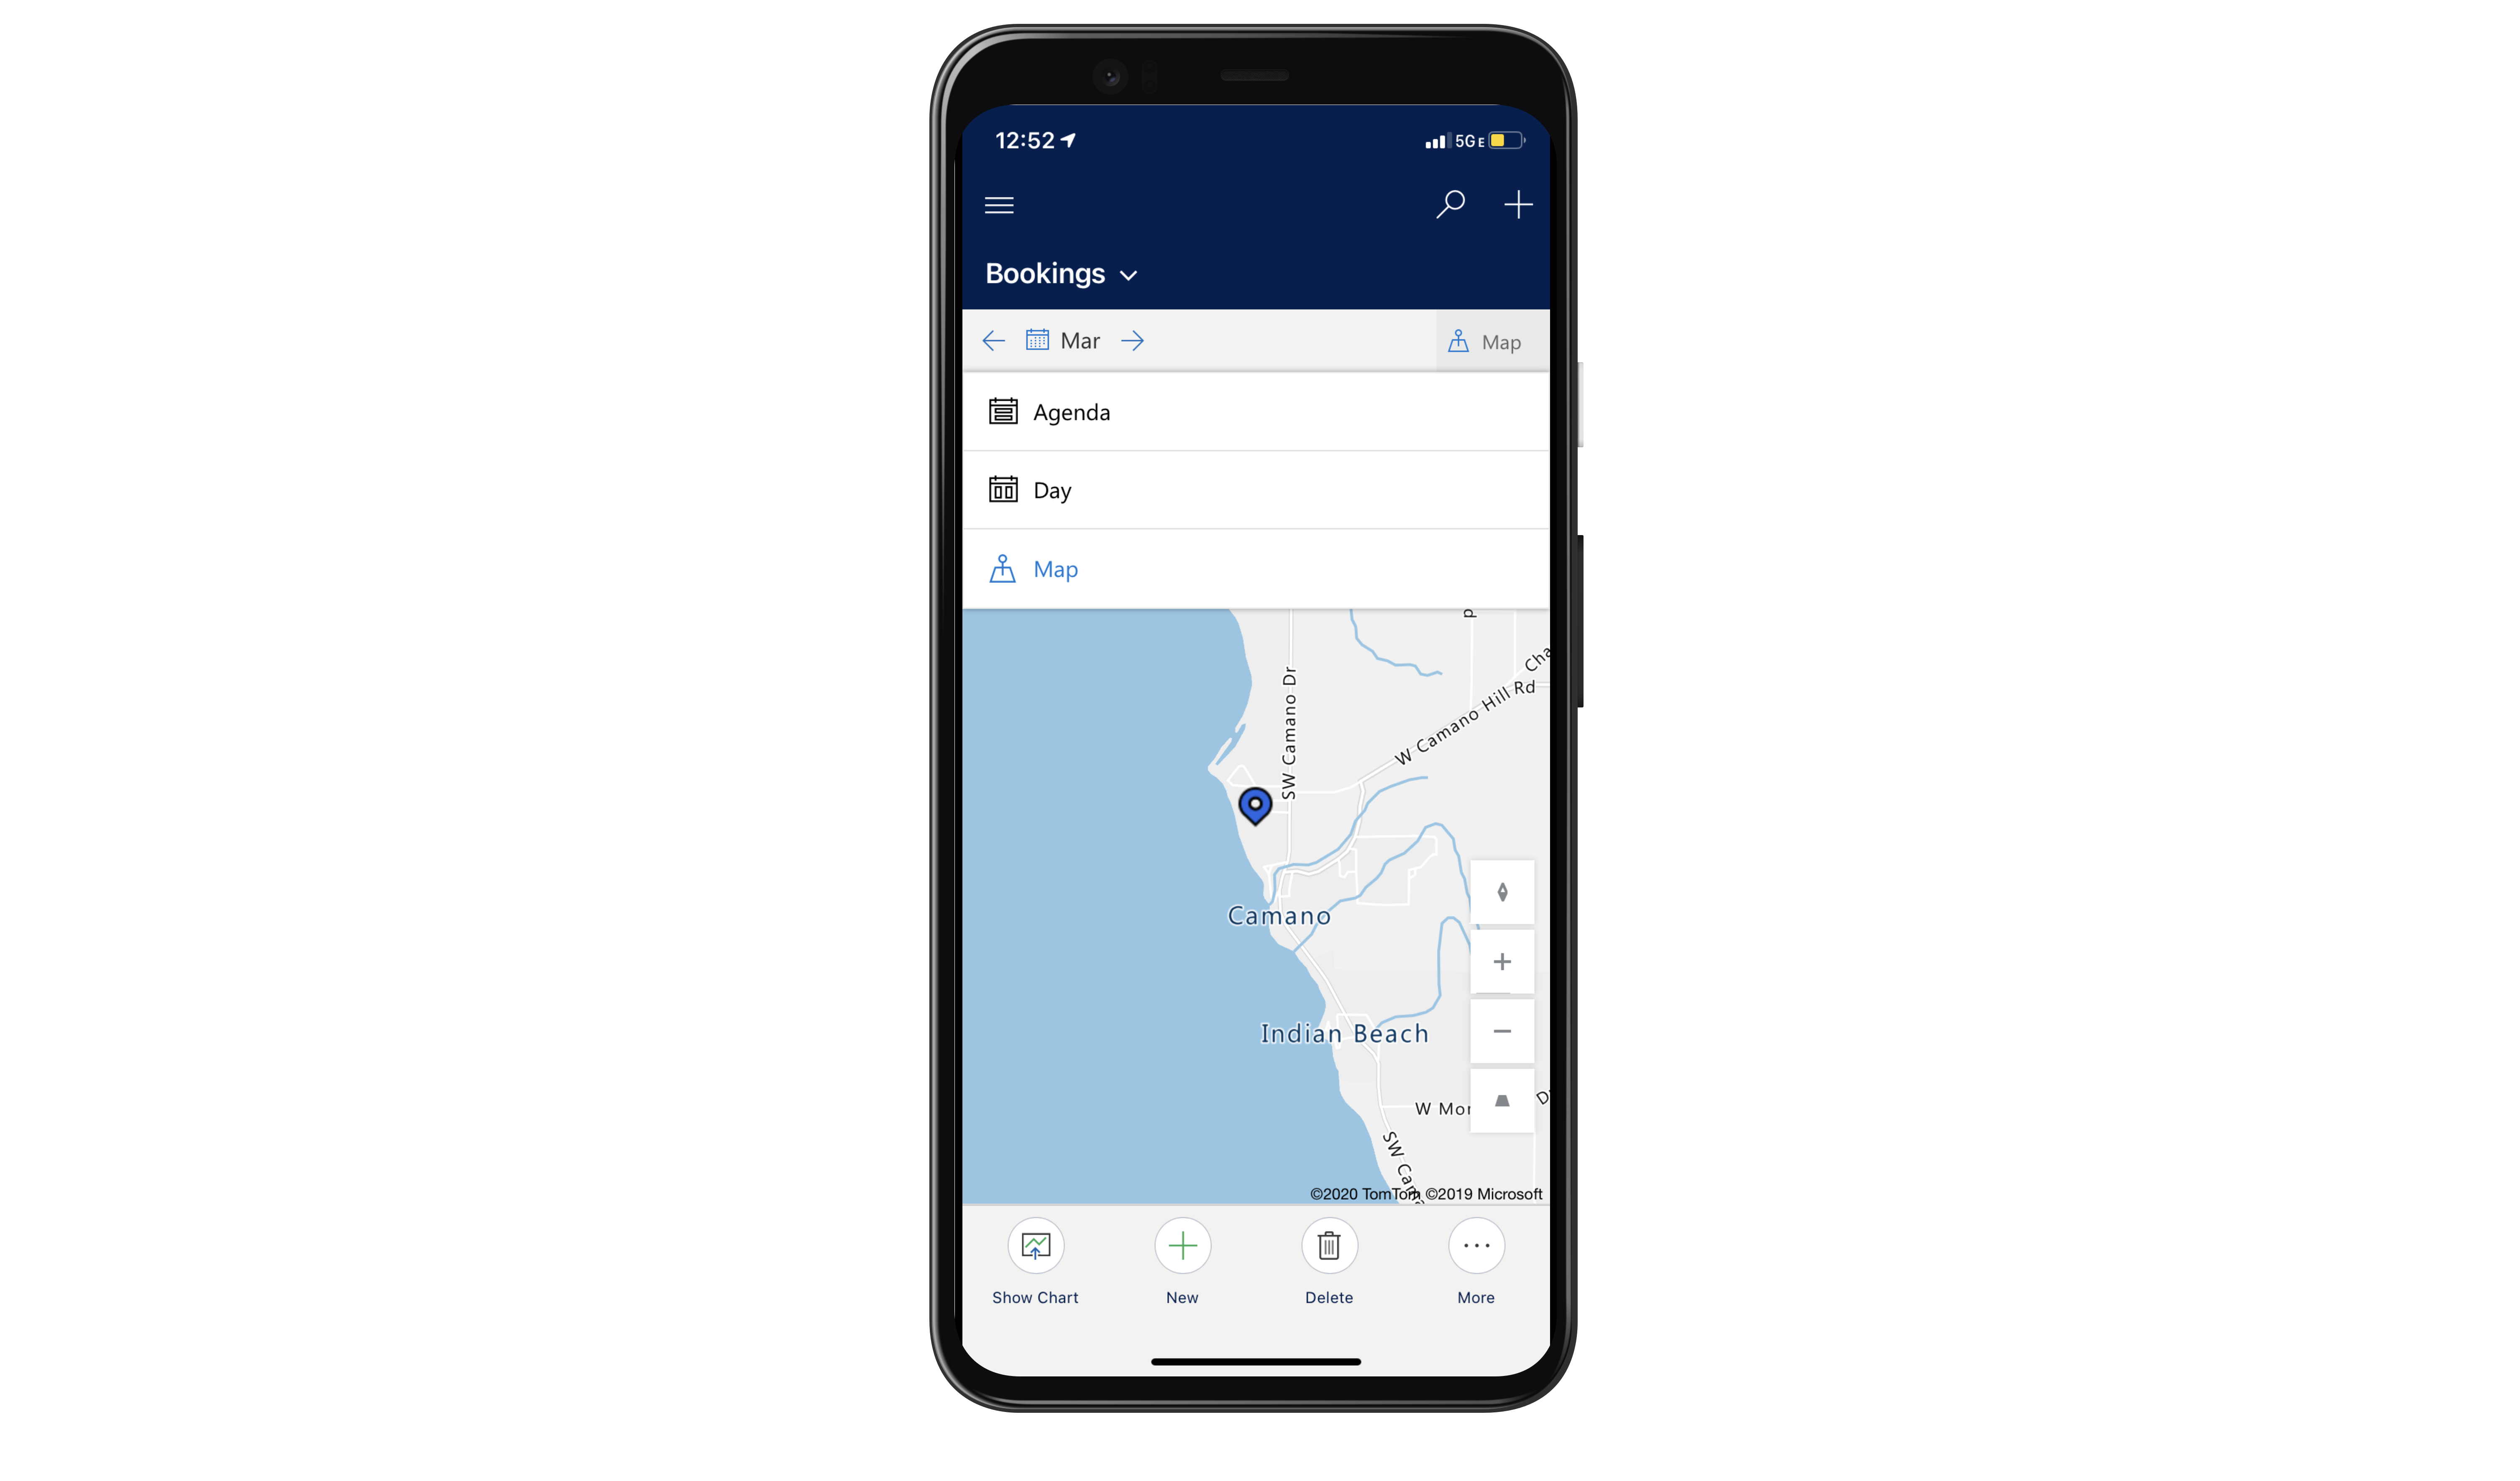Click the Agenda view icon

tap(1003, 411)
